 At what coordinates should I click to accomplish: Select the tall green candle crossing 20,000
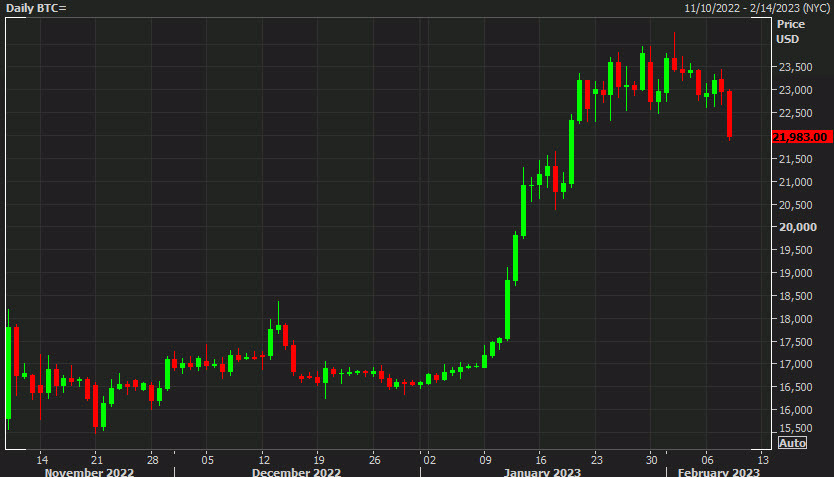[523, 210]
